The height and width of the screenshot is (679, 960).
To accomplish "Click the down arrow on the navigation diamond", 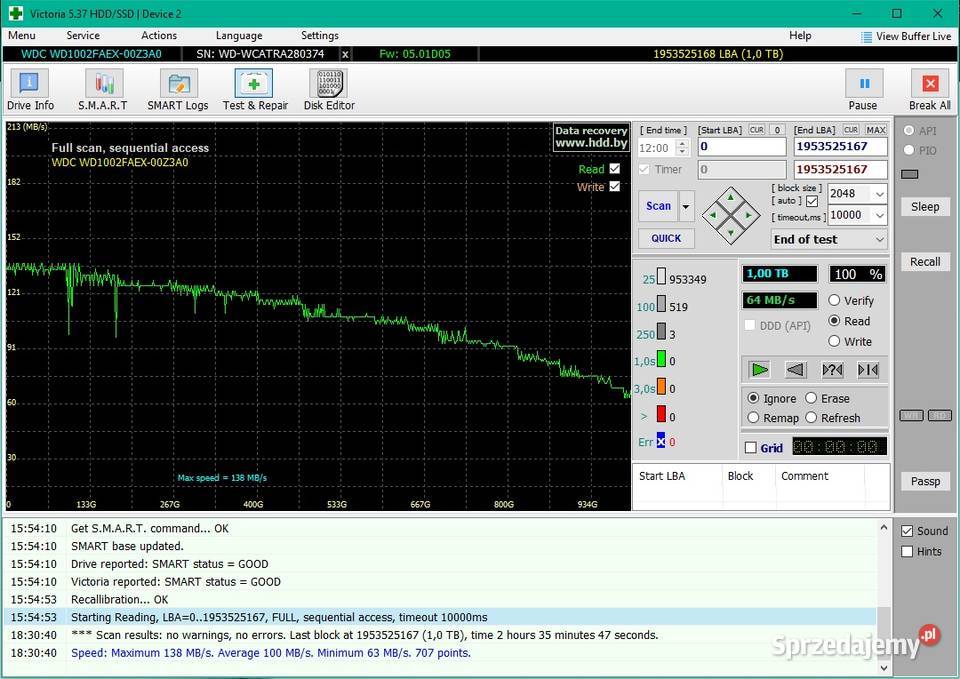I will (x=731, y=233).
